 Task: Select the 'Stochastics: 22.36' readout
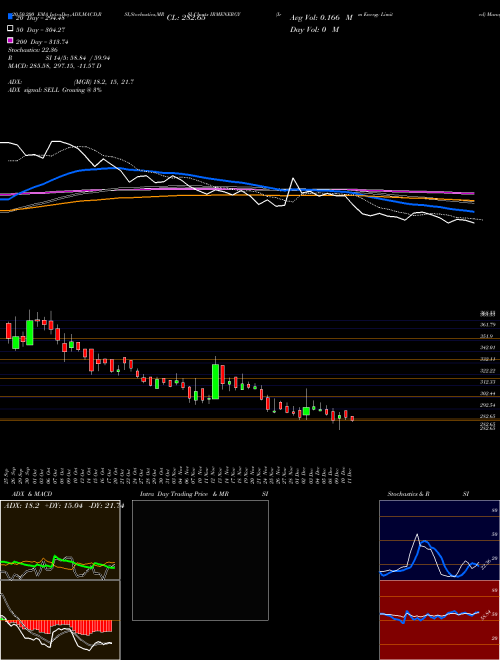(33, 50)
